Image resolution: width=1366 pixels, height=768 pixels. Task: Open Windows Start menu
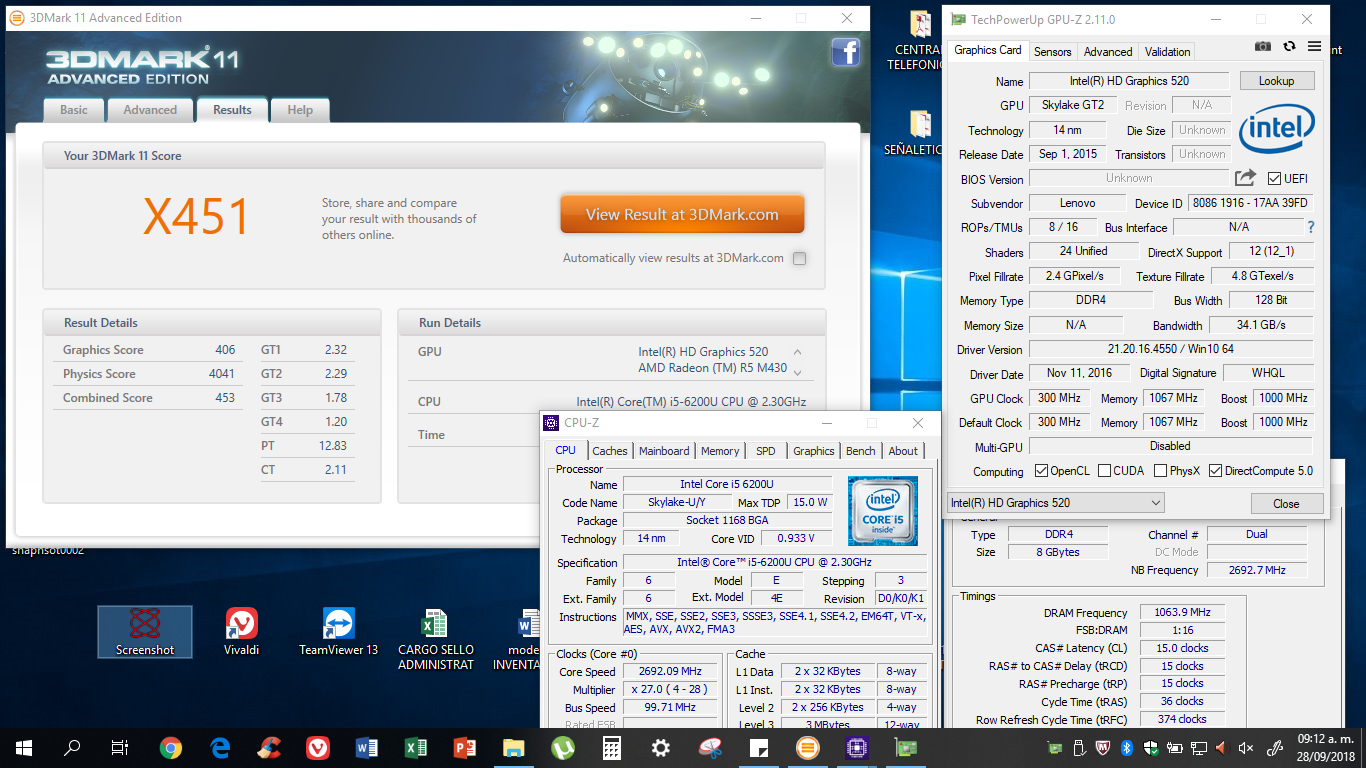[24, 747]
